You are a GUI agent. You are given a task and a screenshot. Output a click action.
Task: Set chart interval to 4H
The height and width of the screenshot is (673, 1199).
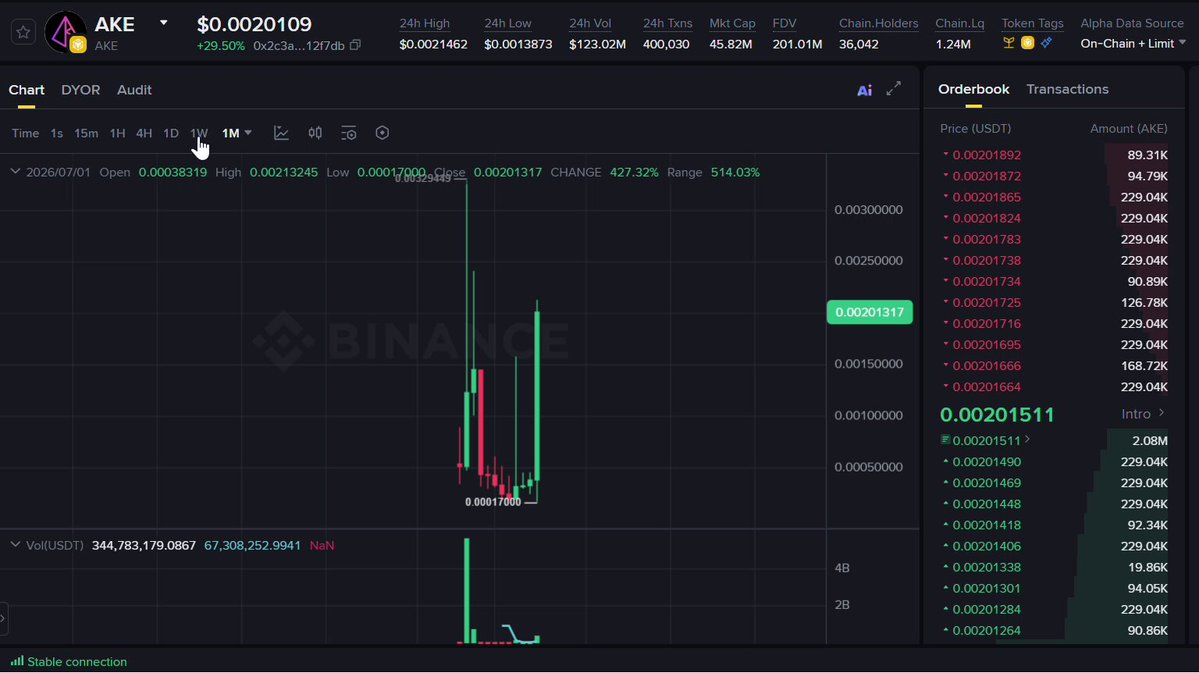click(x=144, y=133)
